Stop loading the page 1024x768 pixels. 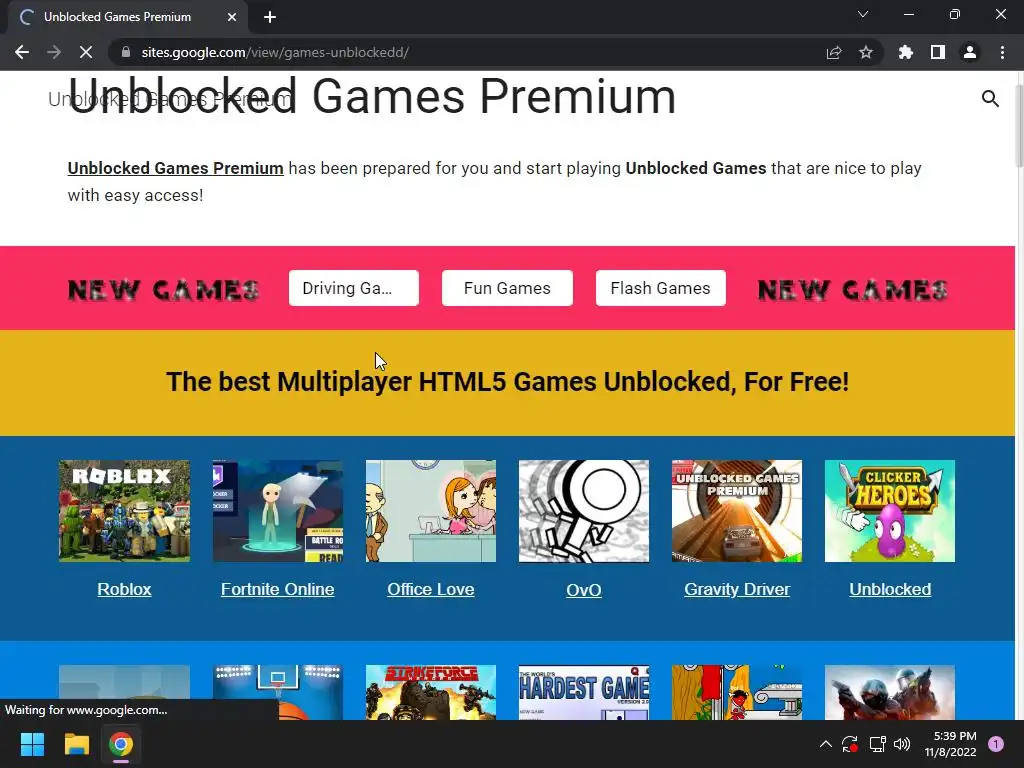pyautogui.click(x=86, y=52)
